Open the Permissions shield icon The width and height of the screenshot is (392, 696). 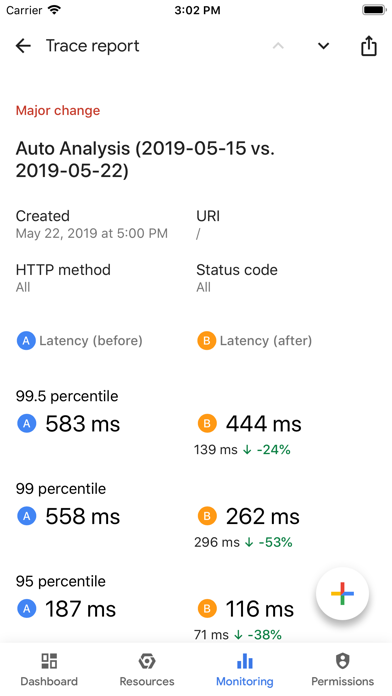coord(342,661)
